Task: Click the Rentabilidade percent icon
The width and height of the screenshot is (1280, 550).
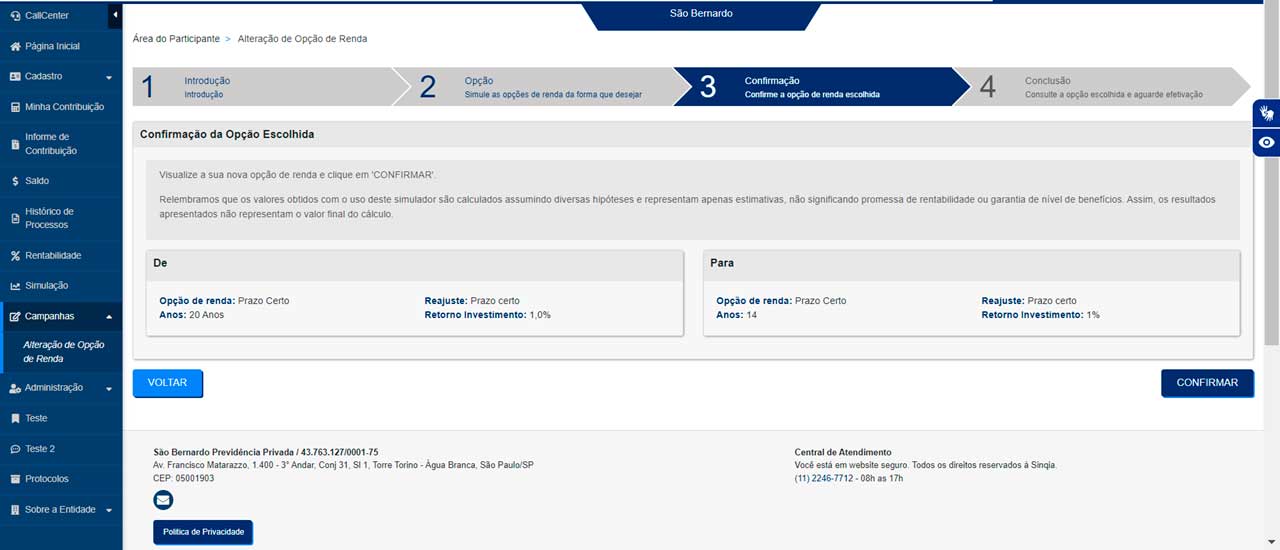Action: (x=15, y=255)
